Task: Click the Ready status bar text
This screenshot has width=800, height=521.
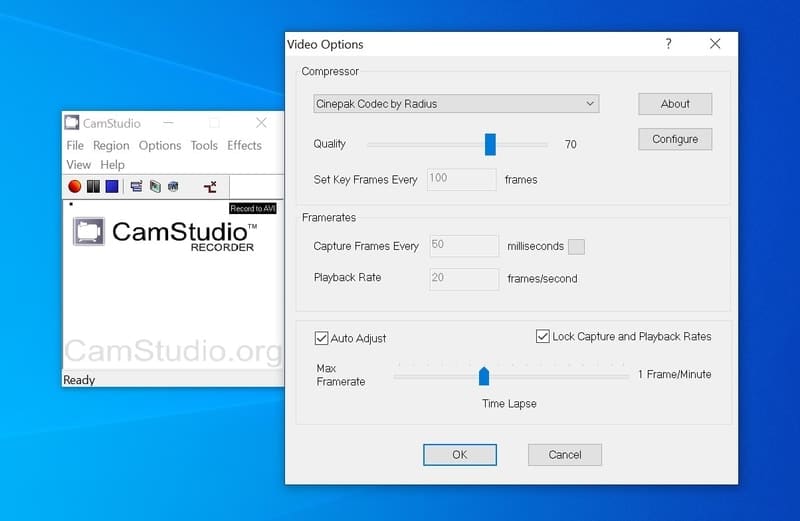Action: click(79, 380)
